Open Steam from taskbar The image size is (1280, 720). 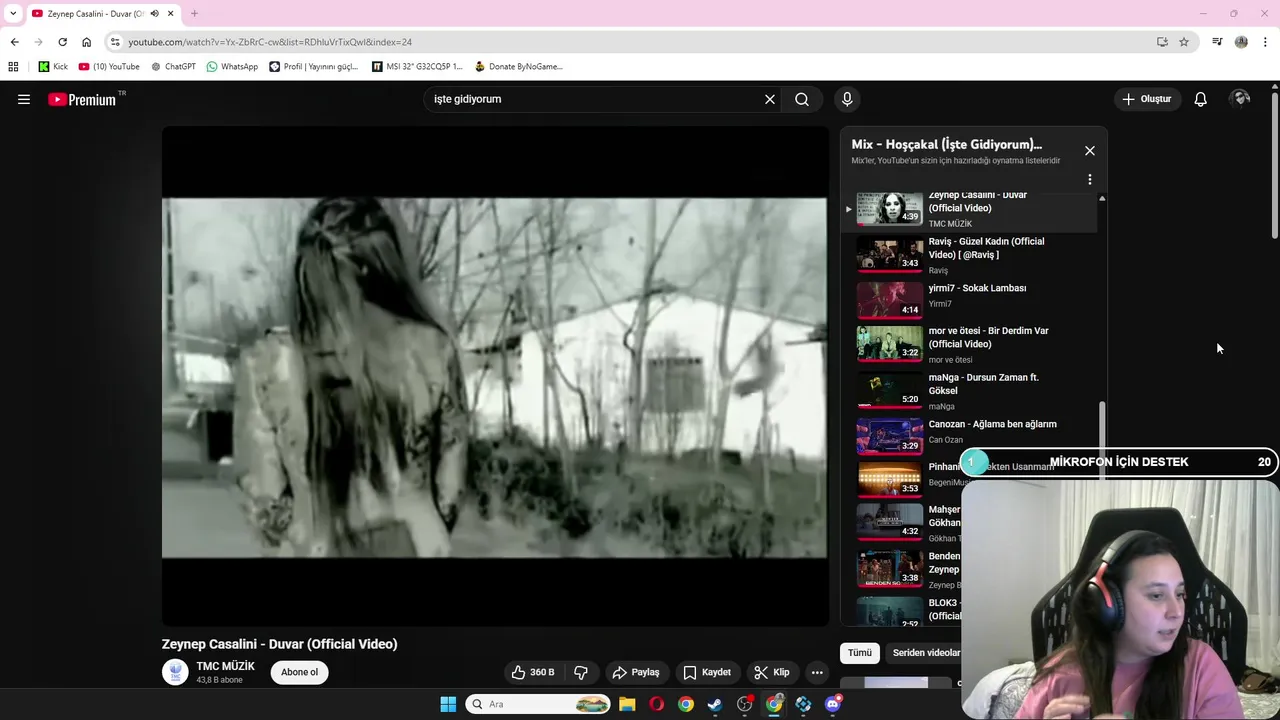[x=715, y=704]
